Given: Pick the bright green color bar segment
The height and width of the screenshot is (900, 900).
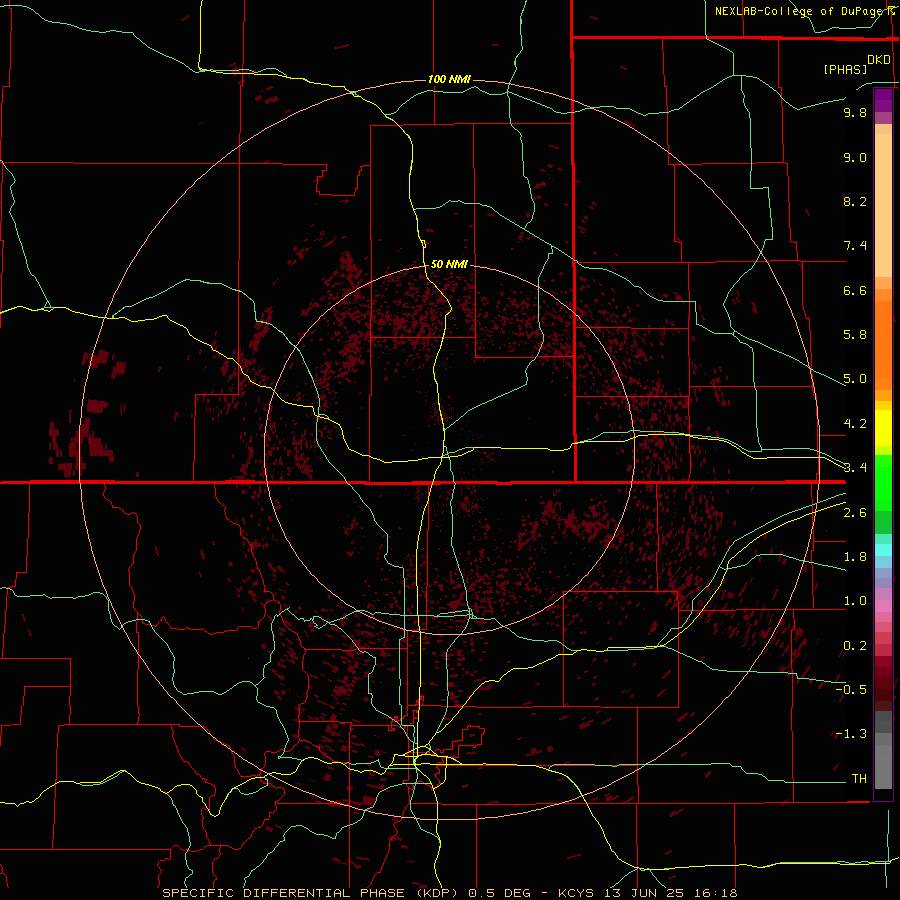Looking at the screenshot, I should coord(883,483).
